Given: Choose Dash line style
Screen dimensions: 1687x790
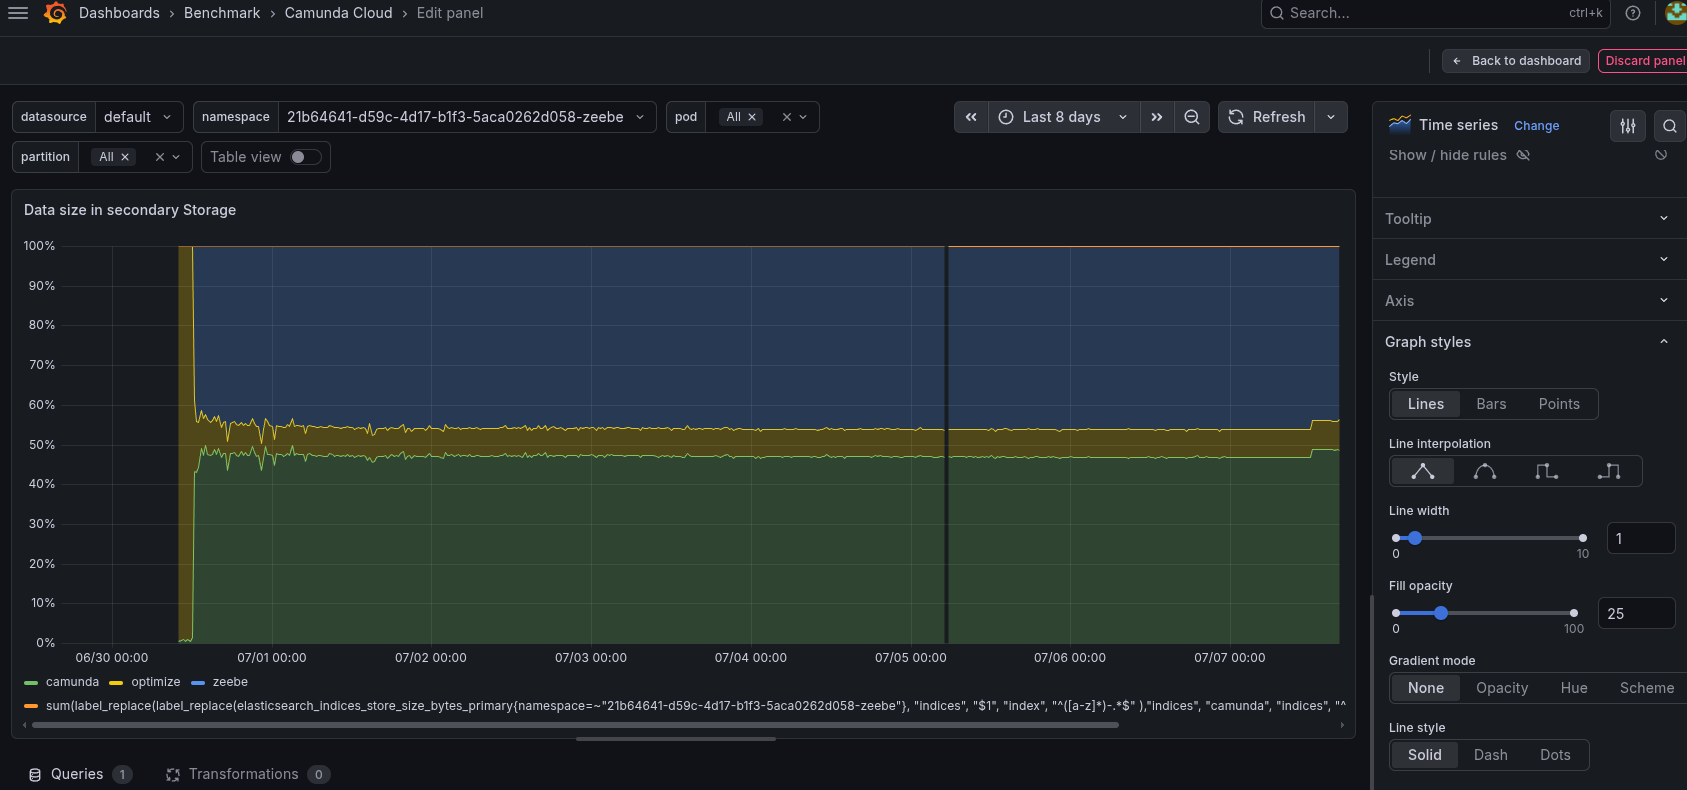Looking at the screenshot, I should pos(1490,755).
